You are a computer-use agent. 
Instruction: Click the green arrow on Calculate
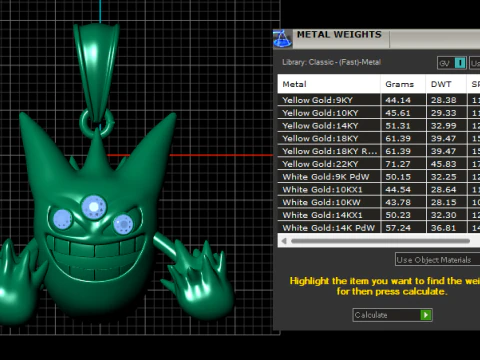coord(426,315)
